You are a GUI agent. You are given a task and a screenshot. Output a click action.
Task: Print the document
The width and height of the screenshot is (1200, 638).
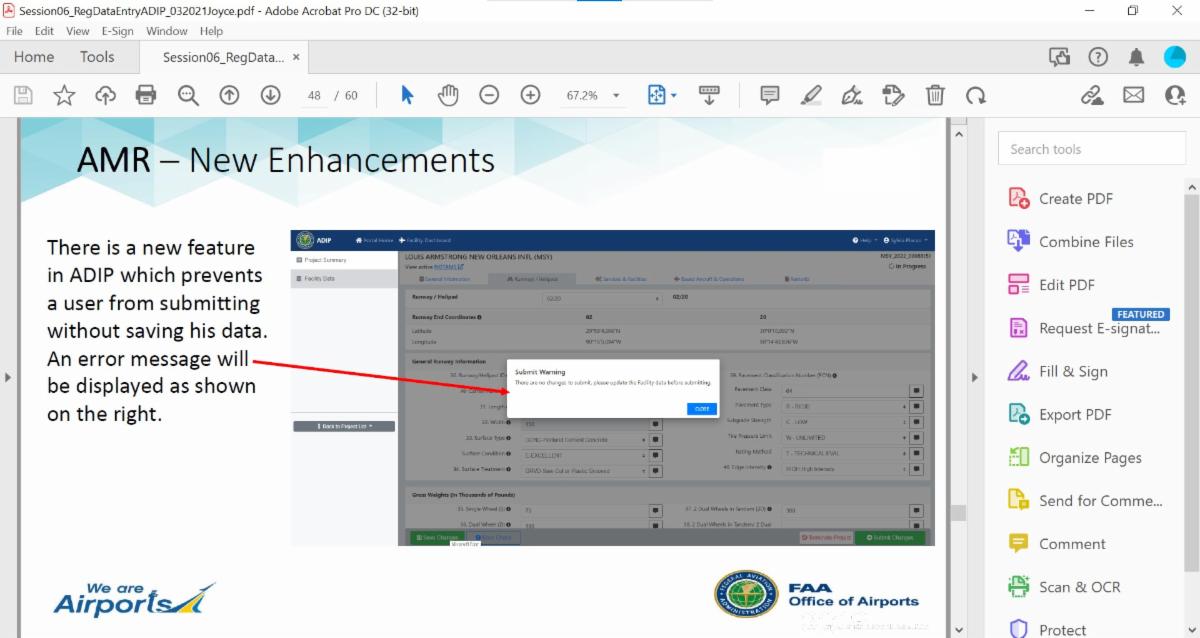146,95
